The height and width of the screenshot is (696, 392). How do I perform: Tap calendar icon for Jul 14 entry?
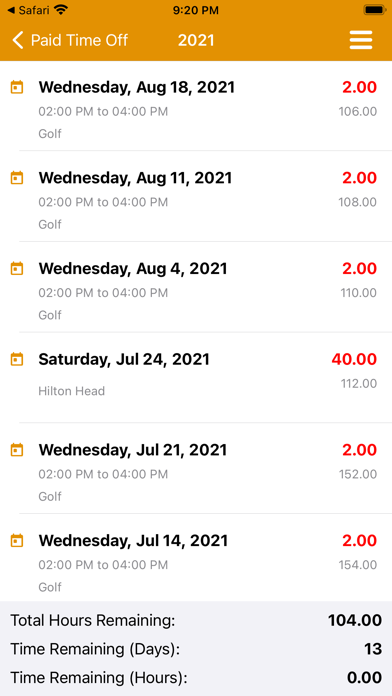pos(17,541)
